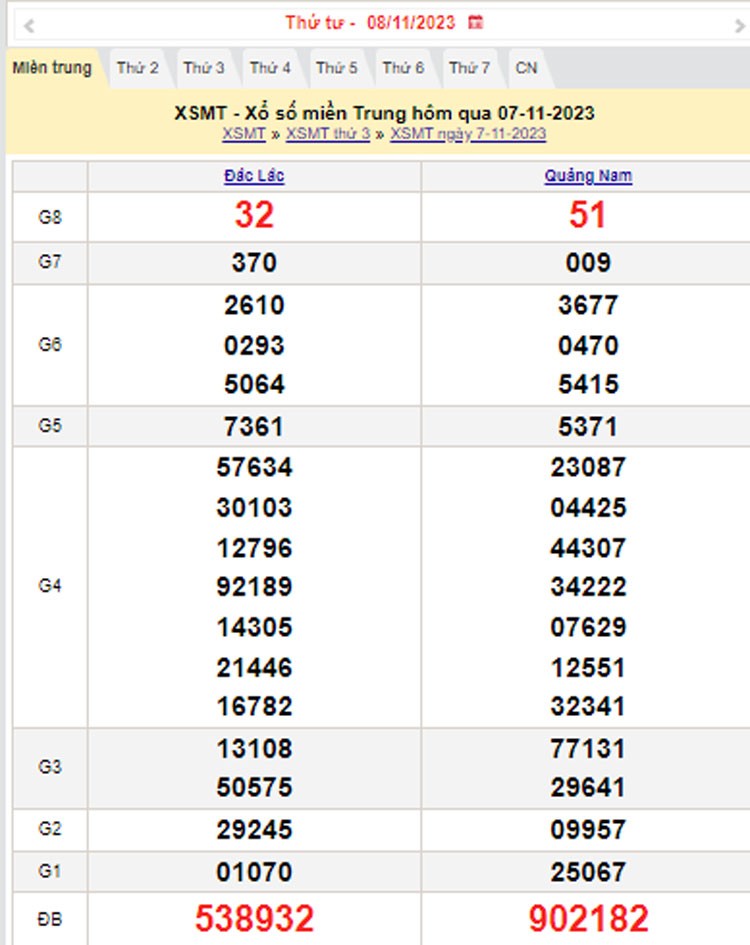This screenshot has width=750, height=945.
Task: Switch to the Thứ 3 tab
Action: tap(203, 68)
